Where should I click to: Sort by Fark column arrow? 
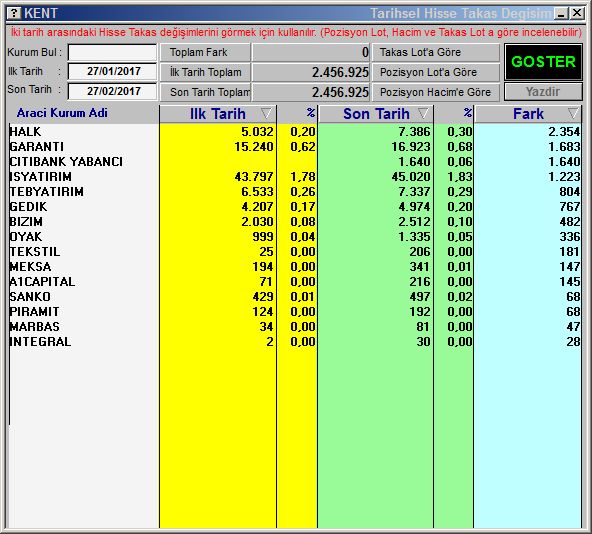573,113
